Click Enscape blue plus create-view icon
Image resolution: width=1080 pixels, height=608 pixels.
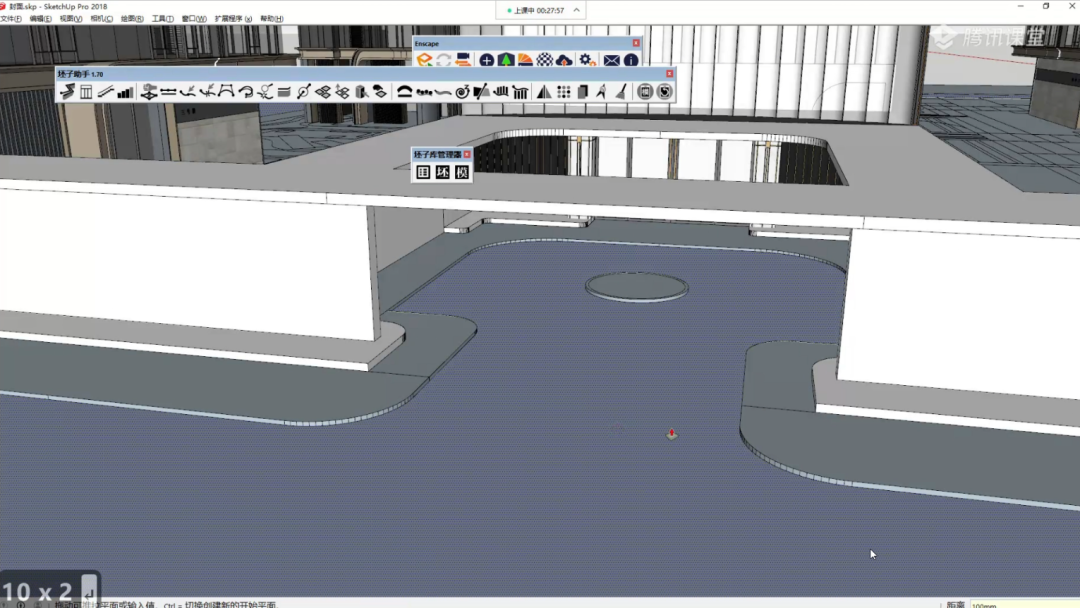pyautogui.click(x=486, y=61)
